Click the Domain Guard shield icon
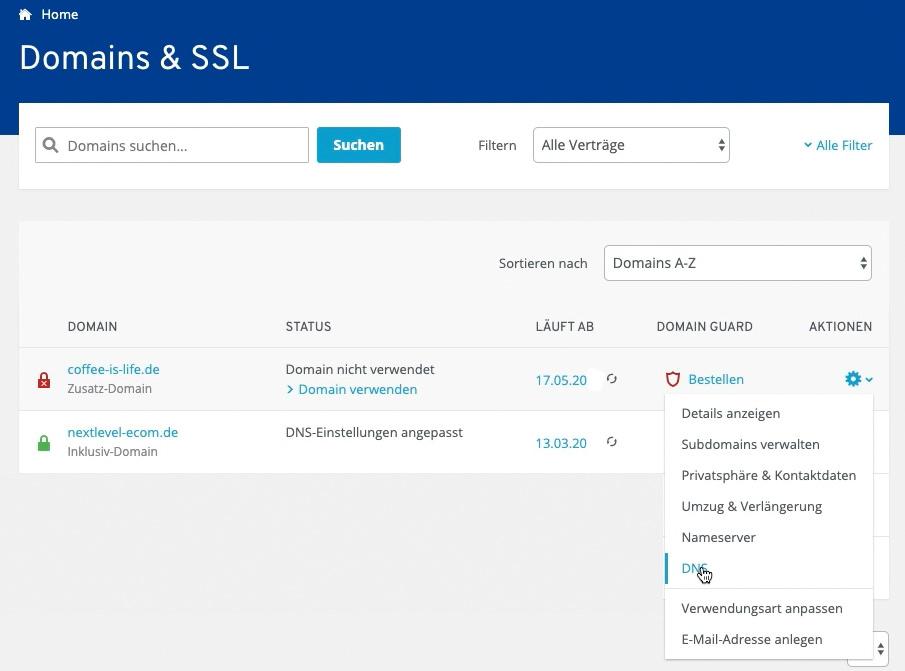905x671 pixels. [672, 379]
